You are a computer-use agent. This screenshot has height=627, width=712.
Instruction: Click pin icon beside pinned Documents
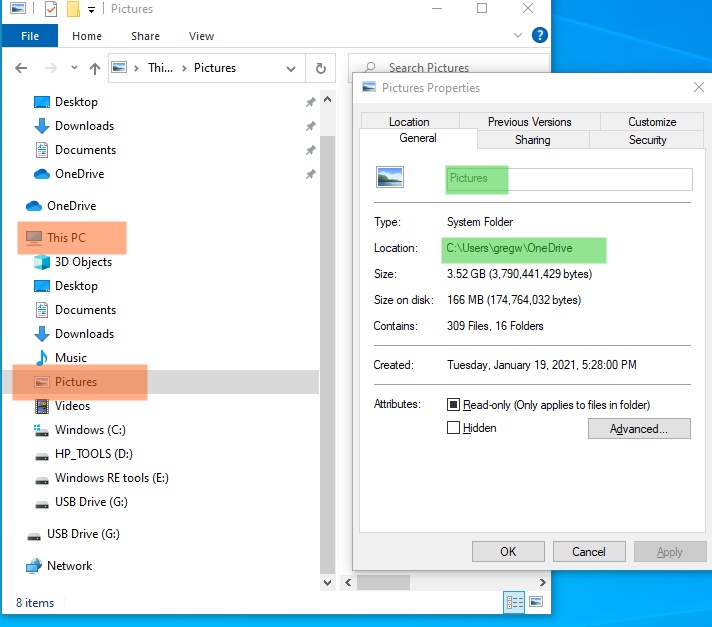pos(311,150)
